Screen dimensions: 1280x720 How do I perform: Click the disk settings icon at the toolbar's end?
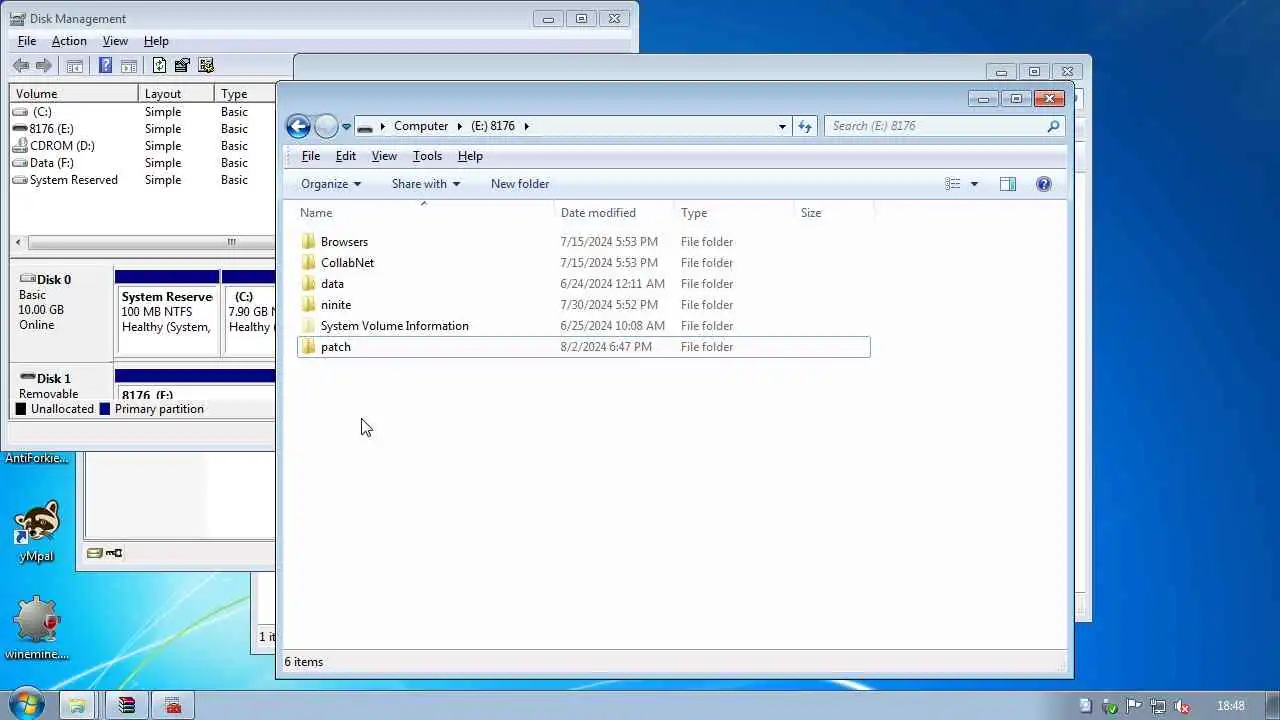point(206,66)
